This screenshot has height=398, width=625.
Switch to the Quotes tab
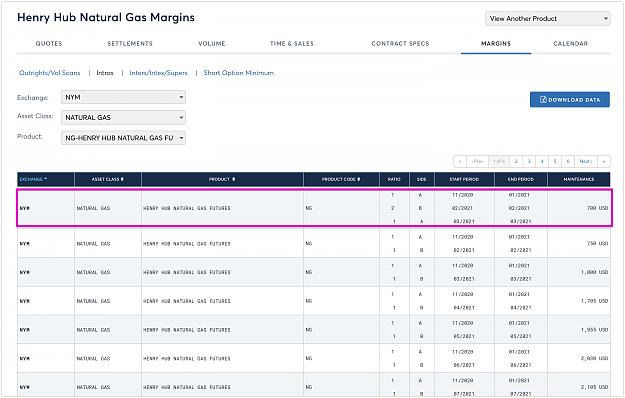[49, 43]
